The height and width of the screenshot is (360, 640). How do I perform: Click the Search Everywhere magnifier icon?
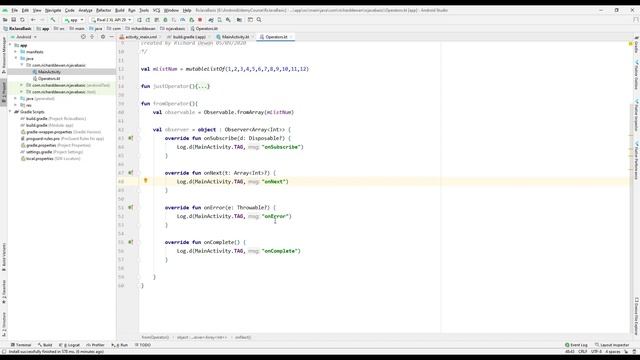click(259, 20)
